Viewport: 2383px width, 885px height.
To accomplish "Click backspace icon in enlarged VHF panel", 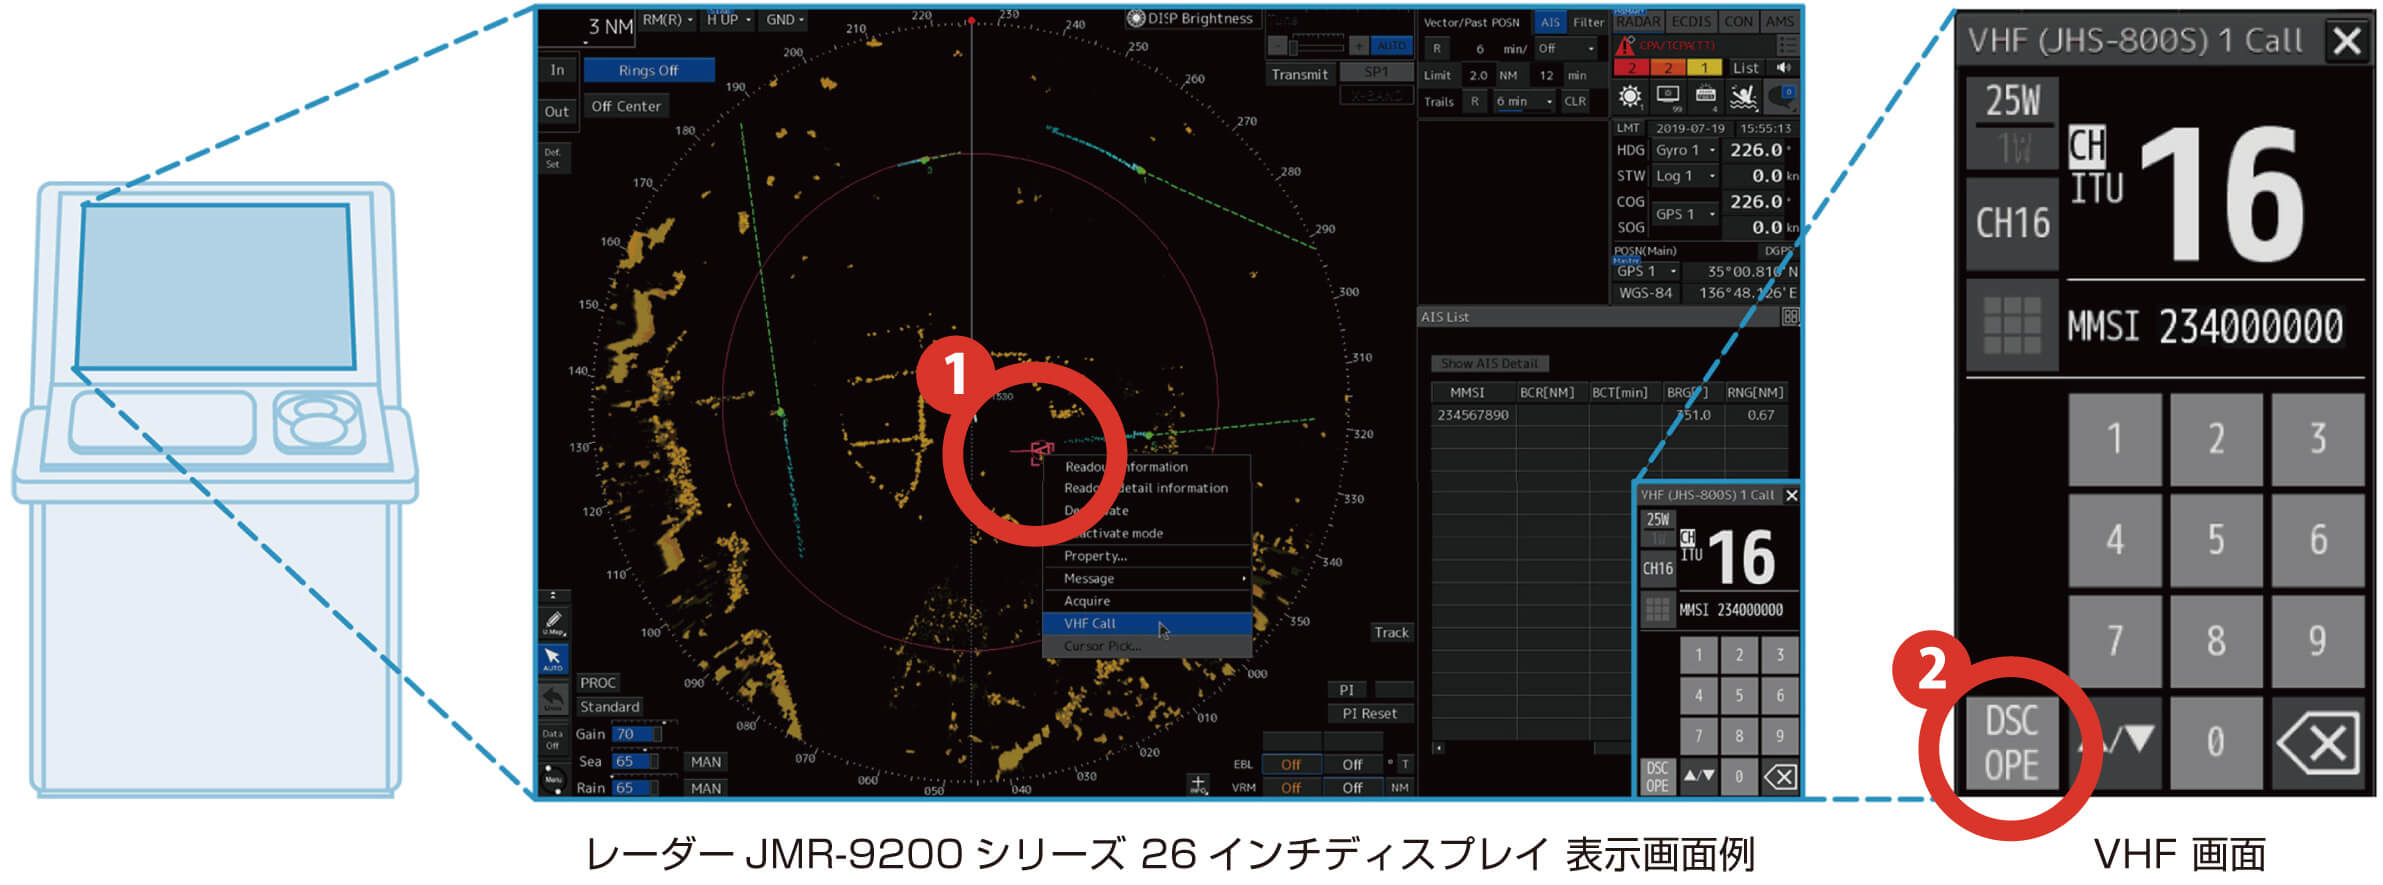I will point(2318,743).
